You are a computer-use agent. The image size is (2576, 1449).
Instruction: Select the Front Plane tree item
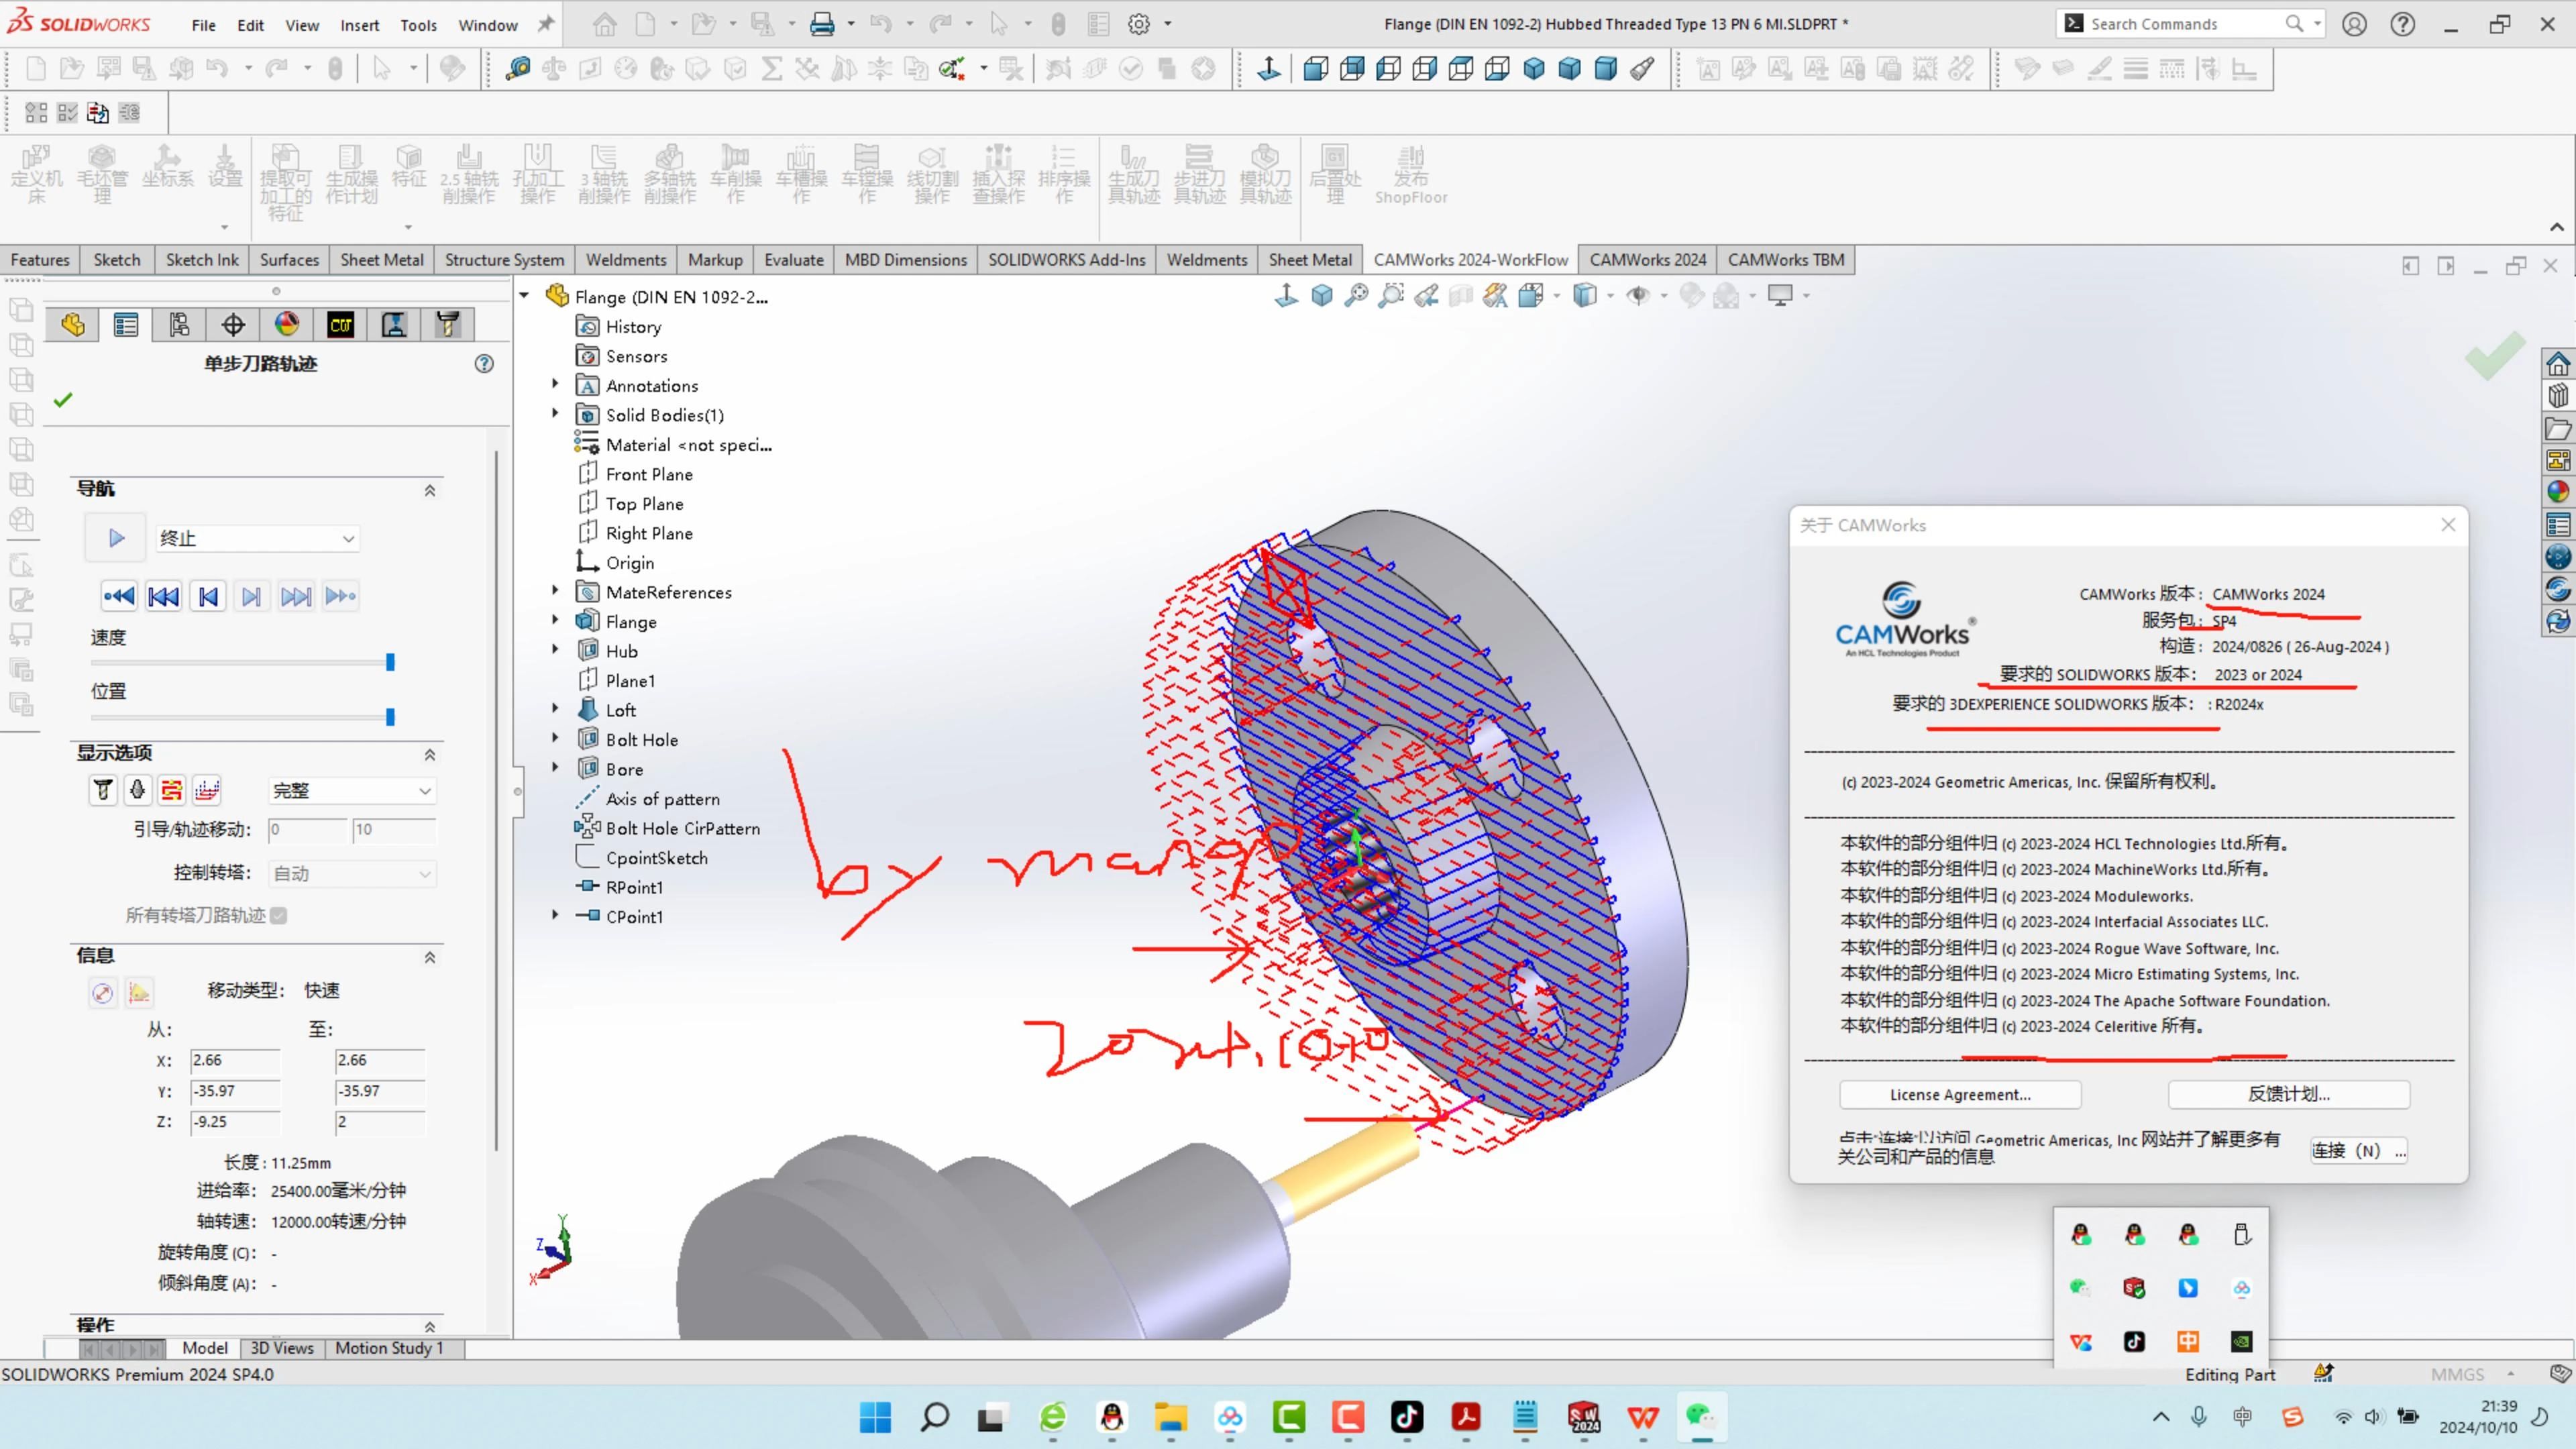coord(649,474)
